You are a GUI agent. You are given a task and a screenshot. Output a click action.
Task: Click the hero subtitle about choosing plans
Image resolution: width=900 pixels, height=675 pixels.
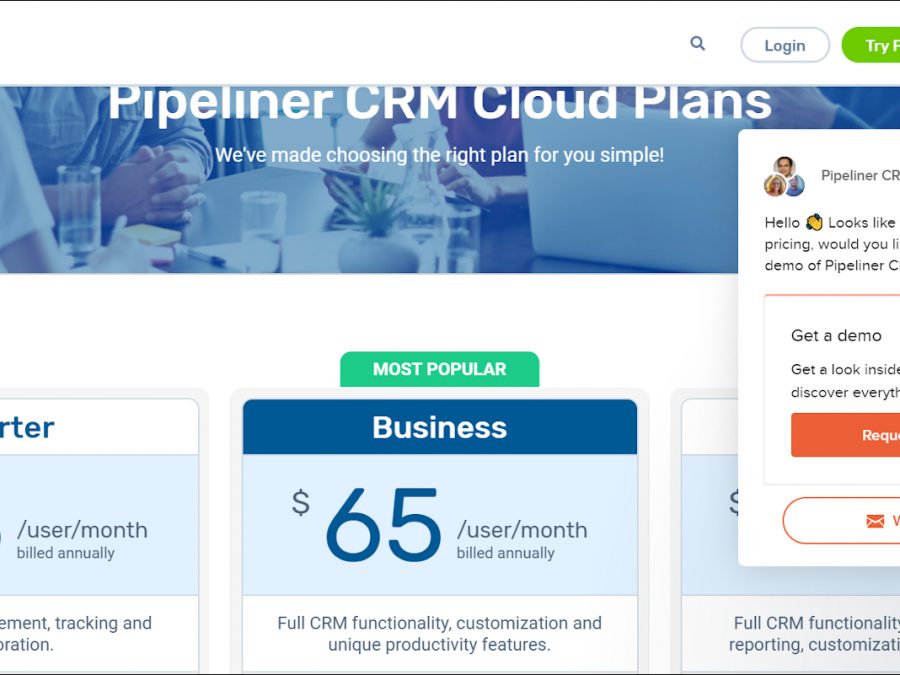tap(439, 155)
